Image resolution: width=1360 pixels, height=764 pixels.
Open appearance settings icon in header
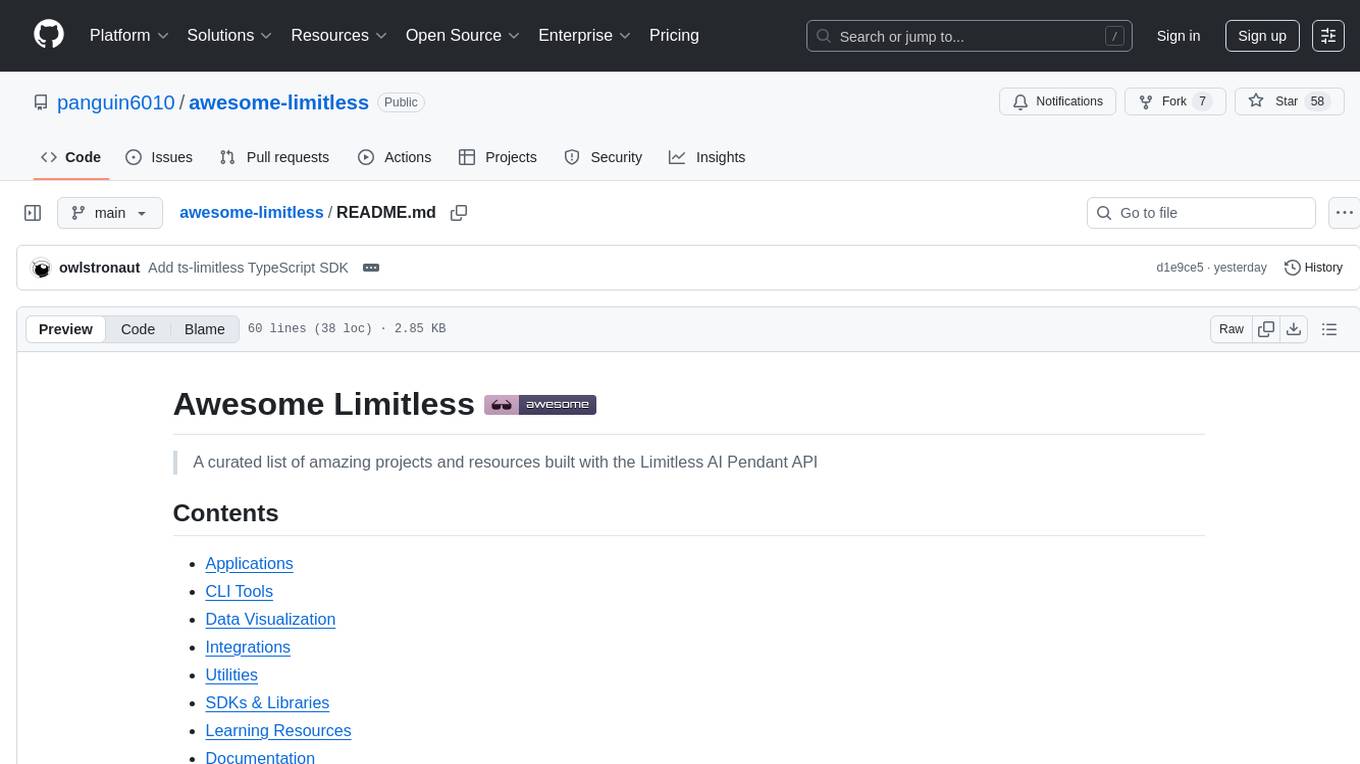pyautogui.click(x=1328, y=36)
